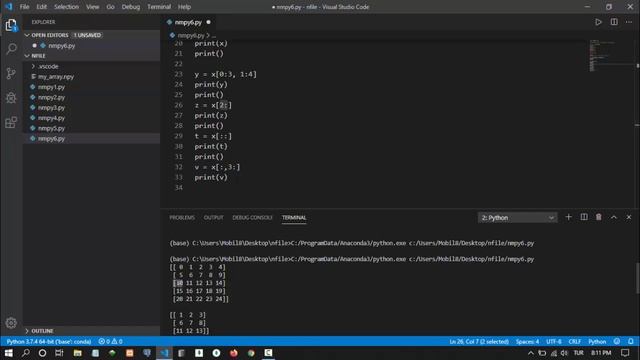This screenshot has width=640, height=360.
Task: Open nmpy3.py in the file tree
Action: coord(51,108)
